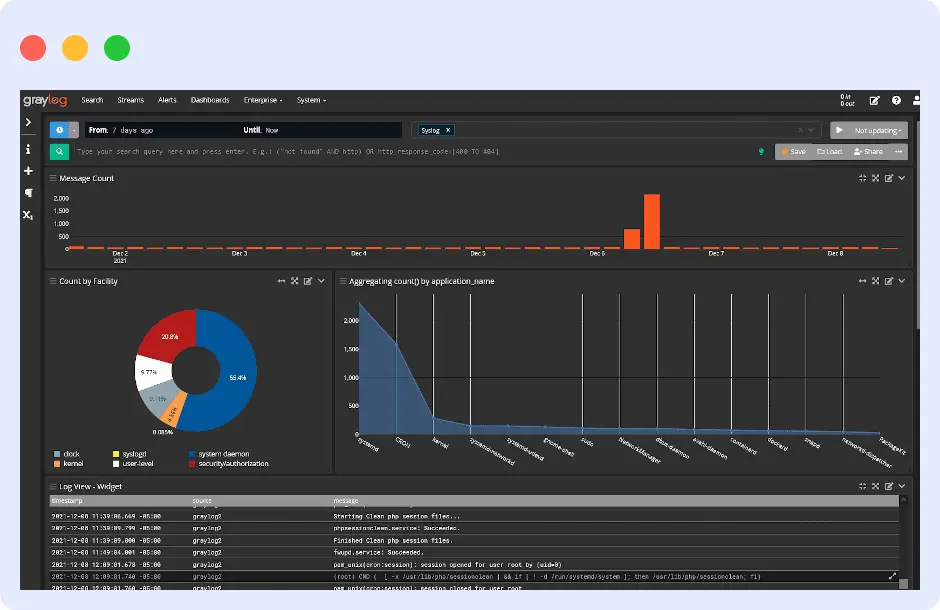Image resolution: width=940 pixels, height=610 pixels.
Task: Toggle the user-level legend entry
Action: pos(133,464)
